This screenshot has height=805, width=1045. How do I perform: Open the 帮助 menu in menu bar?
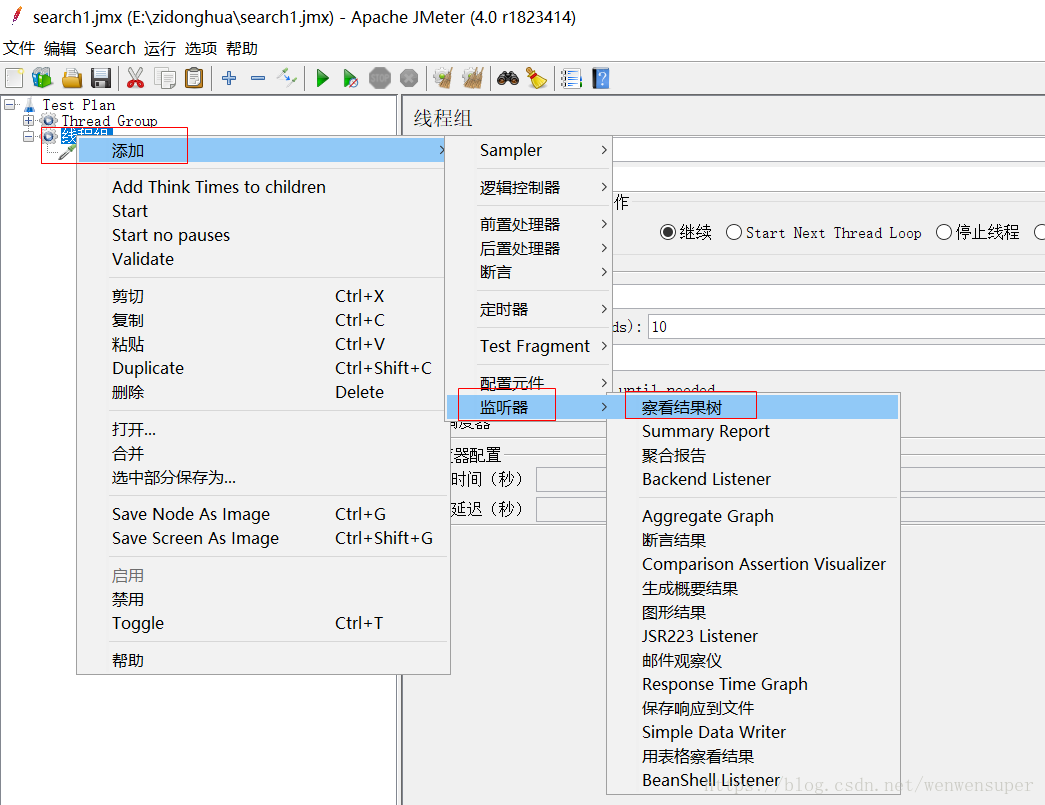pos(242,49)
